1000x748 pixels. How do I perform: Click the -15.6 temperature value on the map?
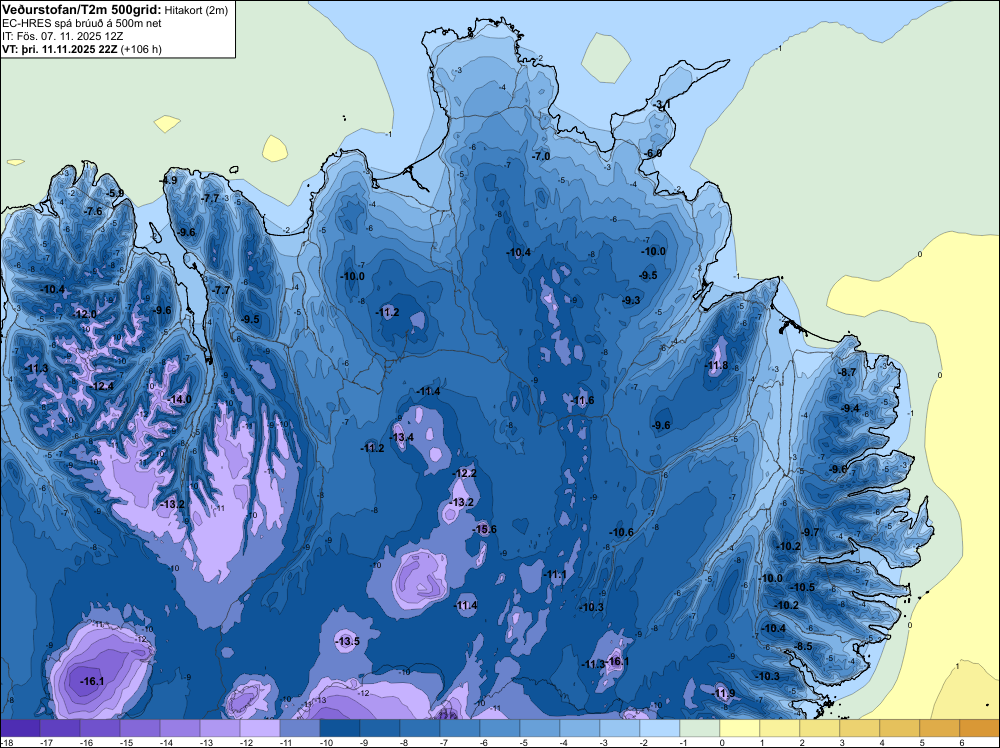(x=485, y=529)
